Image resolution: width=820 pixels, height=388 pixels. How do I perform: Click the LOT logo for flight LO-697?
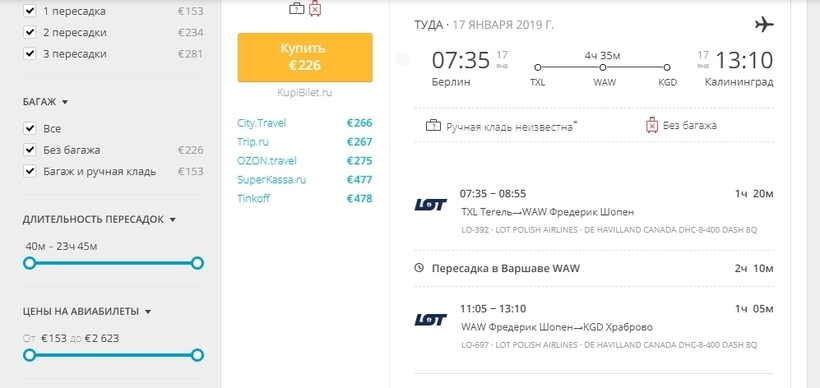[x=430, y=319]
